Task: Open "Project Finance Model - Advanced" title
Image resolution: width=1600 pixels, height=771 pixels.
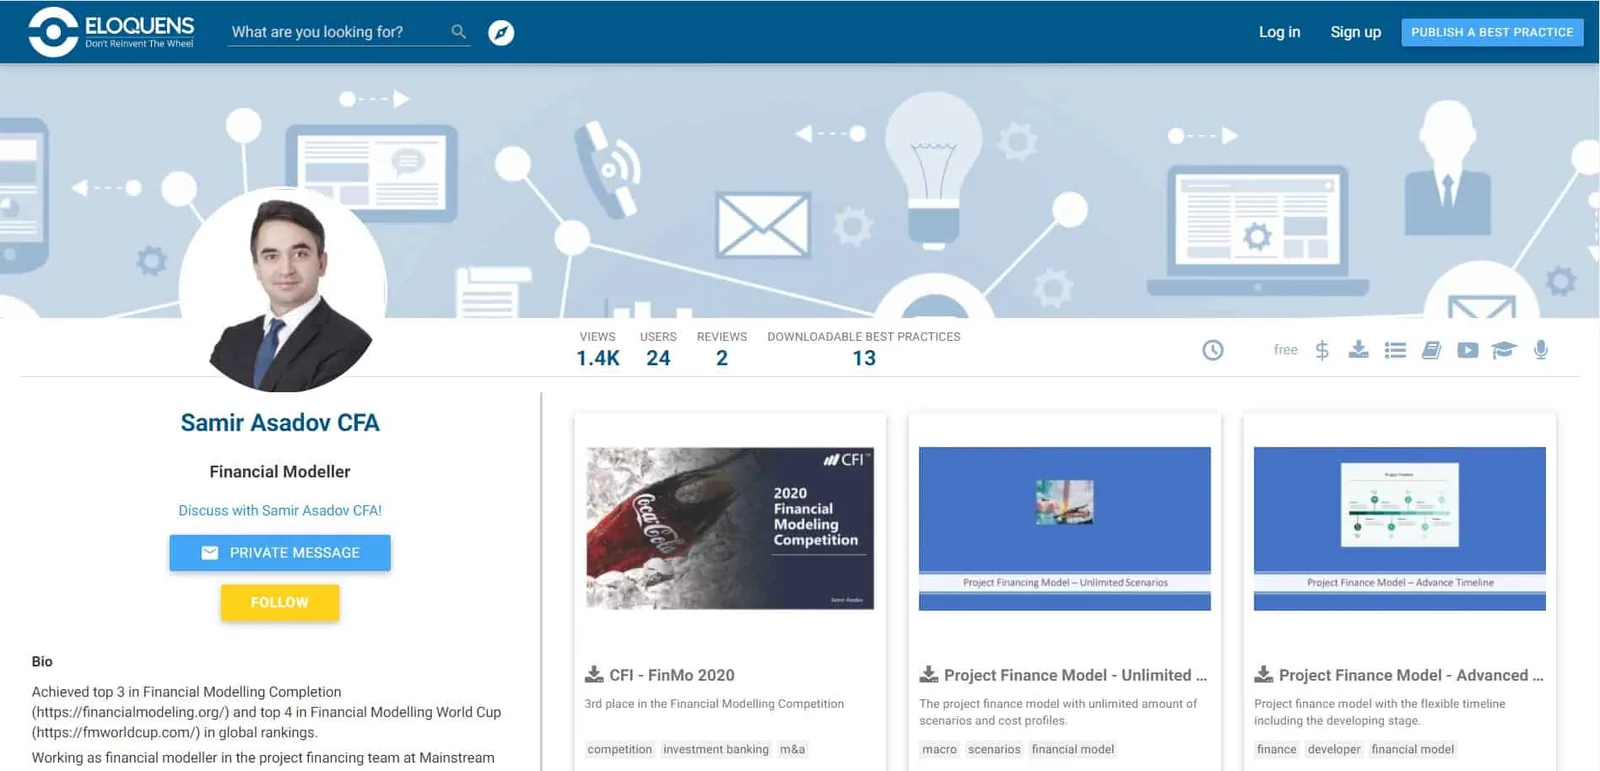Action: coord(1411,675)
